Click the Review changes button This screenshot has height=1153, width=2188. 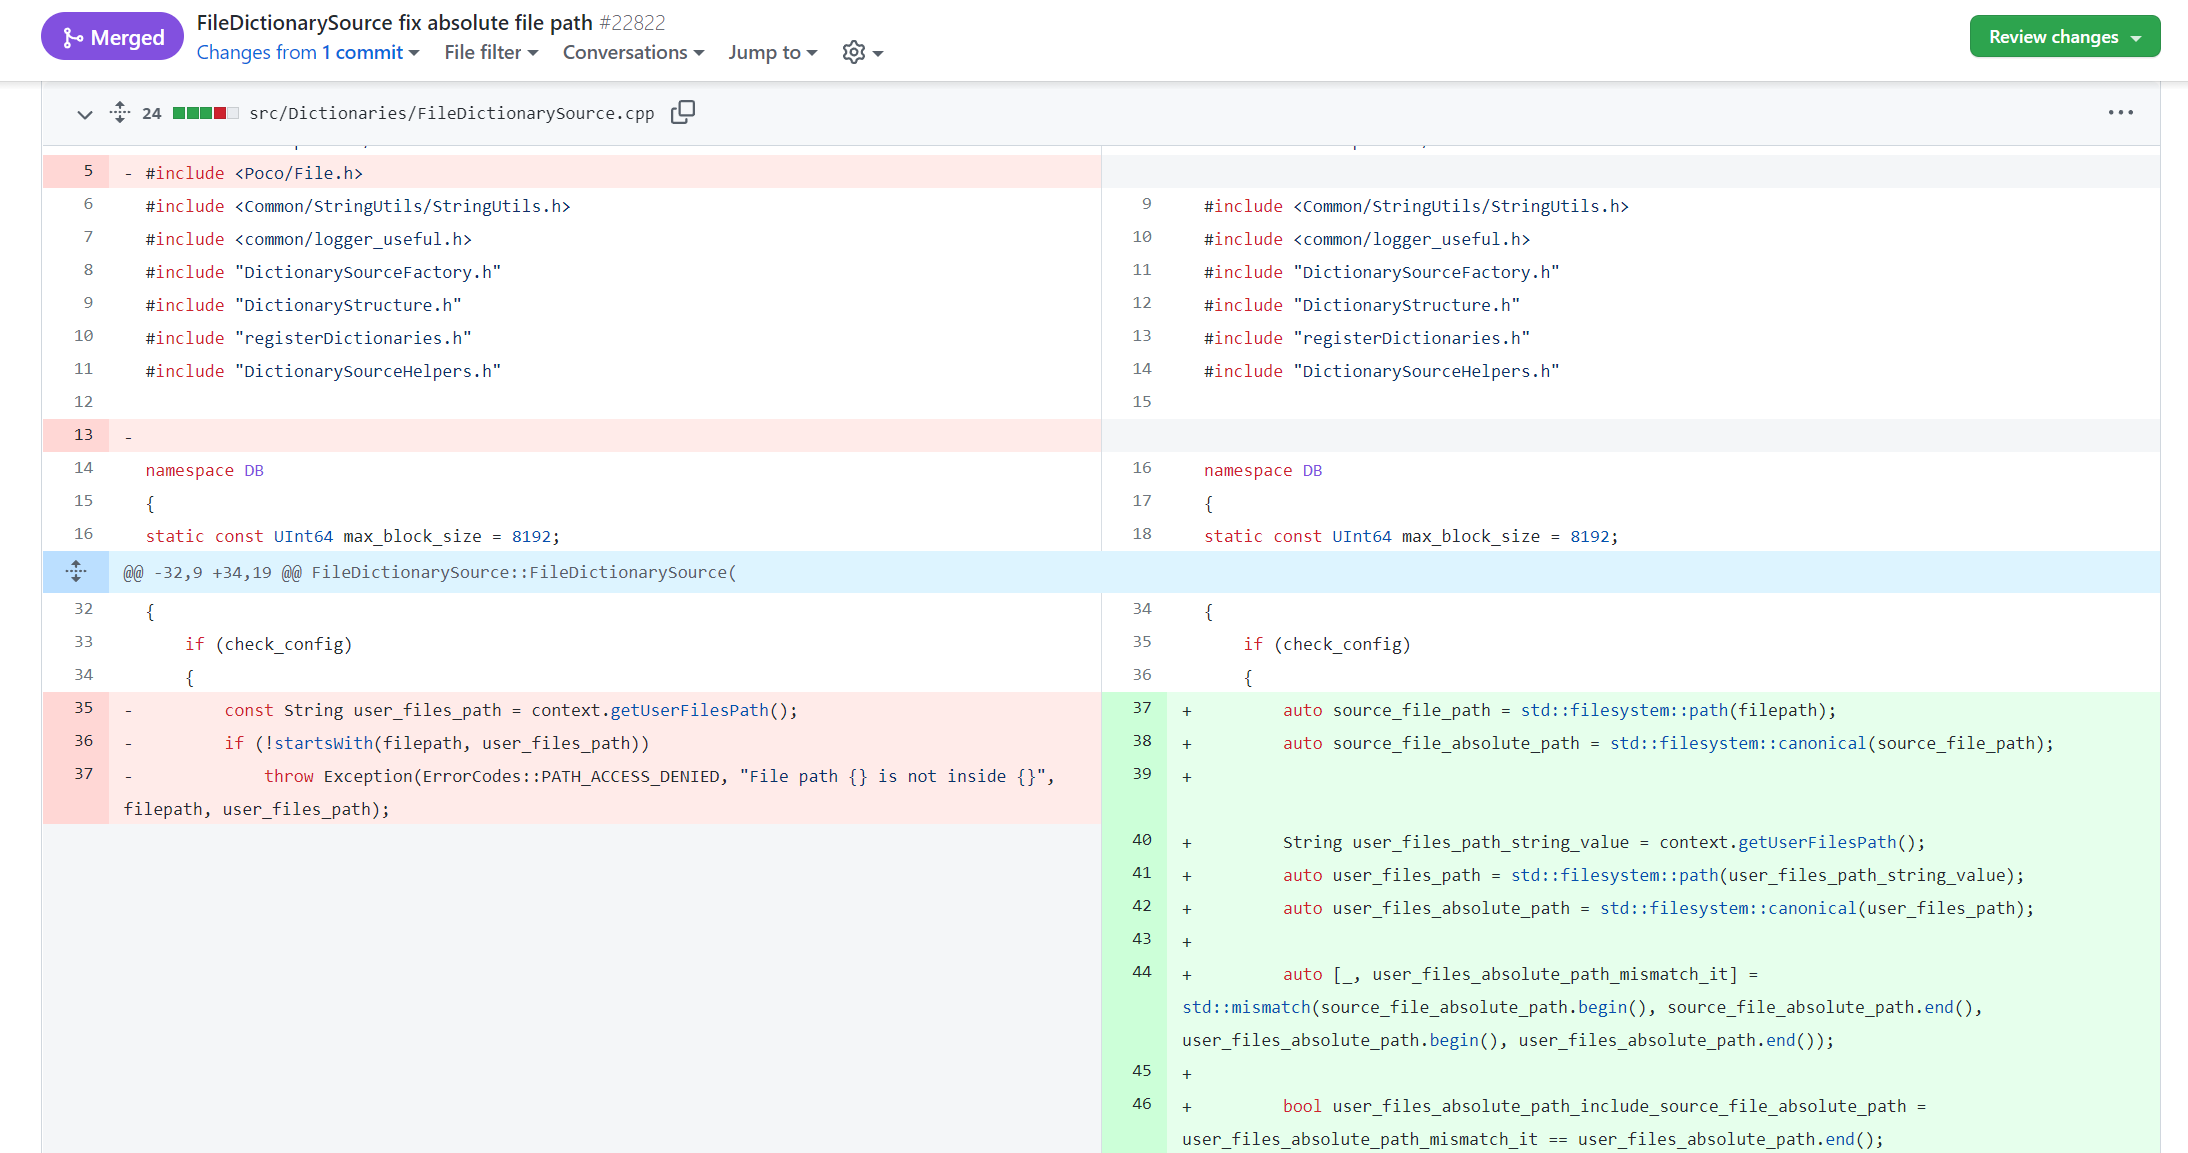[x=2064, y=37]
